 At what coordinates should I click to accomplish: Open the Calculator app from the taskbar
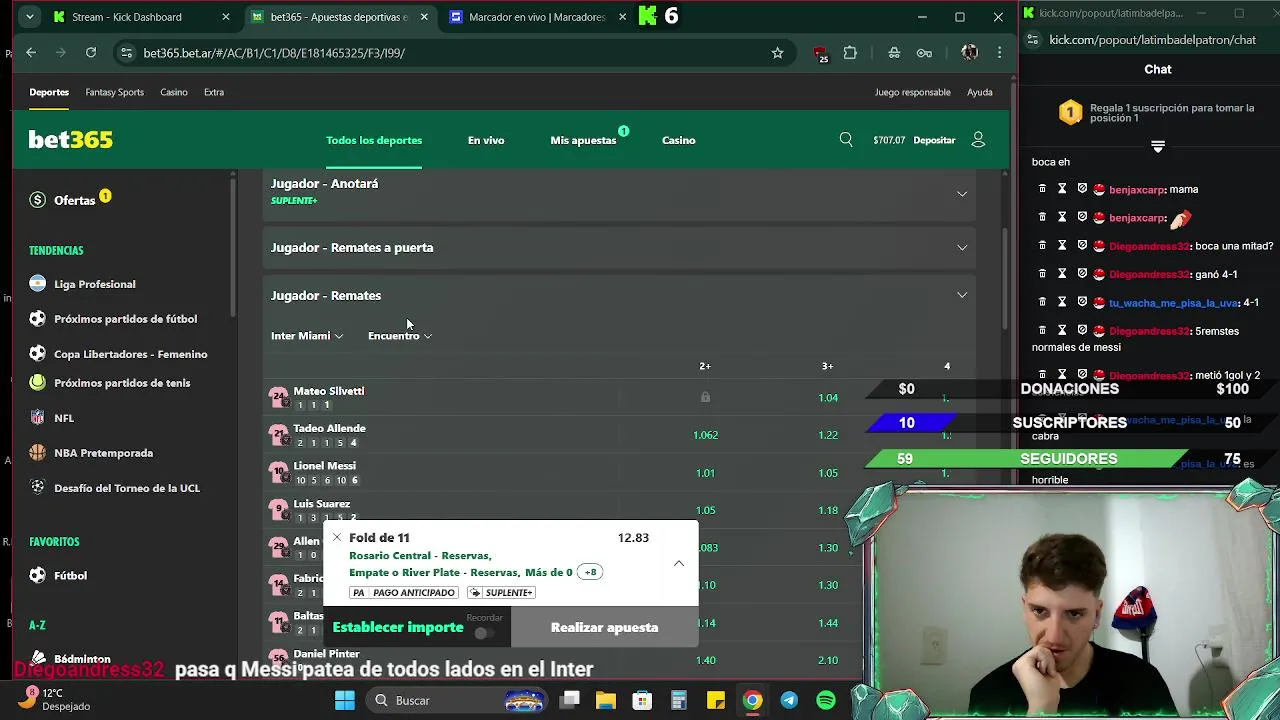click(x=679, y=700)
